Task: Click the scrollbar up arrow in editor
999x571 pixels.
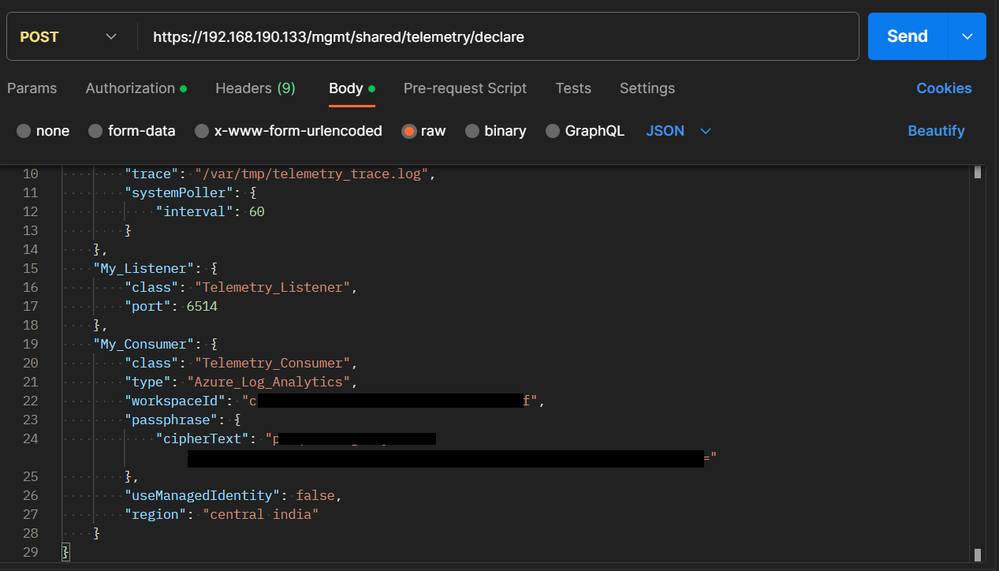Action: point(977,172)
